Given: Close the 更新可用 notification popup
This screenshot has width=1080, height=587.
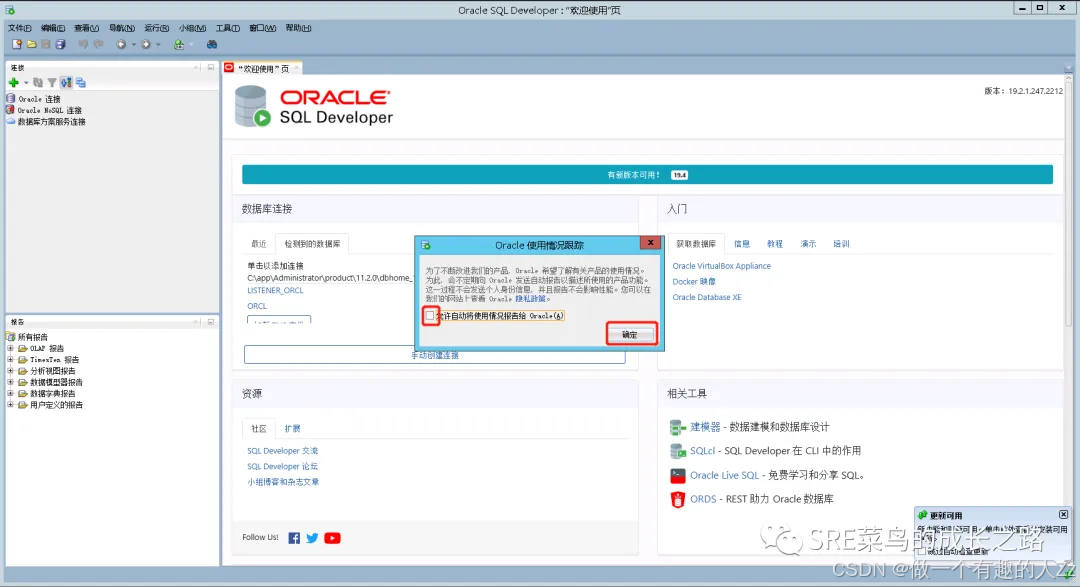Looking at the screenshot, I should tap(1063, 515).
